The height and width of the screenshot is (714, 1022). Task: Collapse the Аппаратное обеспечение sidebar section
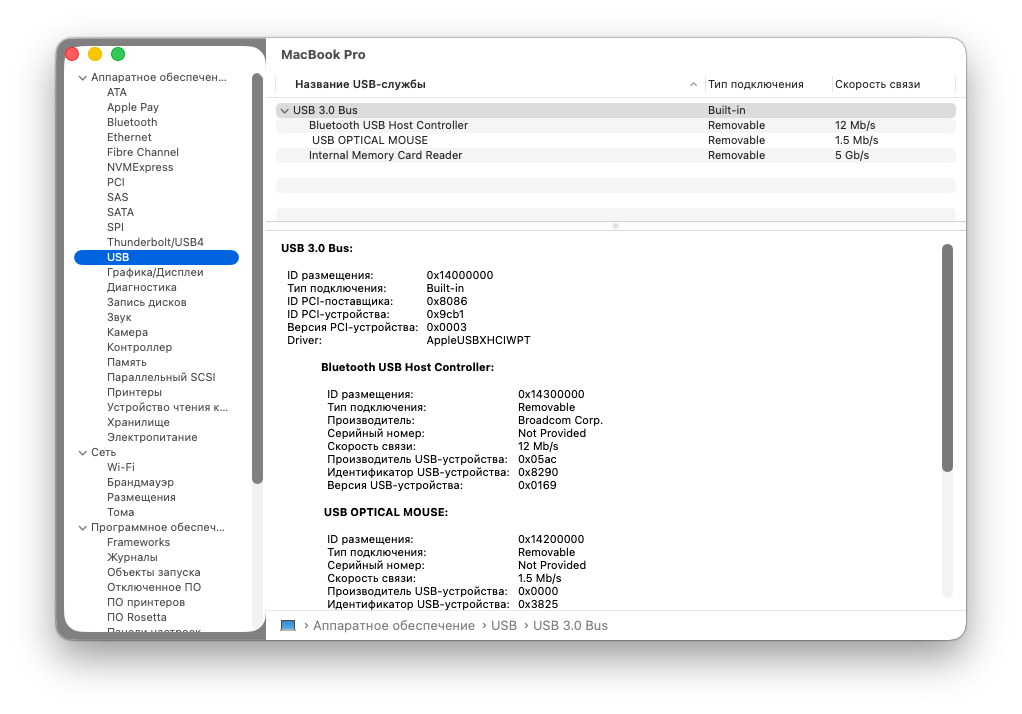[x=82, y=78]
